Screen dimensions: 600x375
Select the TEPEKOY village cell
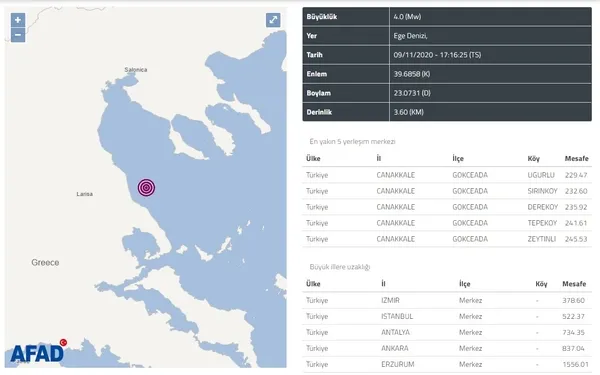(542, 223)
